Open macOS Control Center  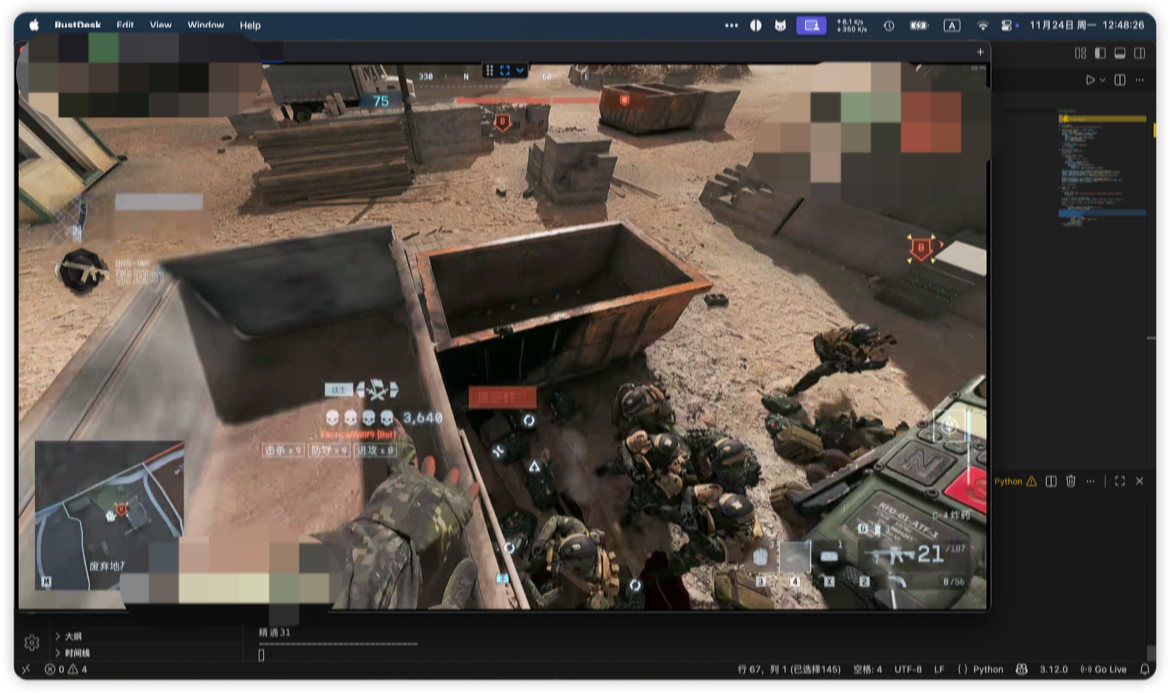click(1007, 25)
